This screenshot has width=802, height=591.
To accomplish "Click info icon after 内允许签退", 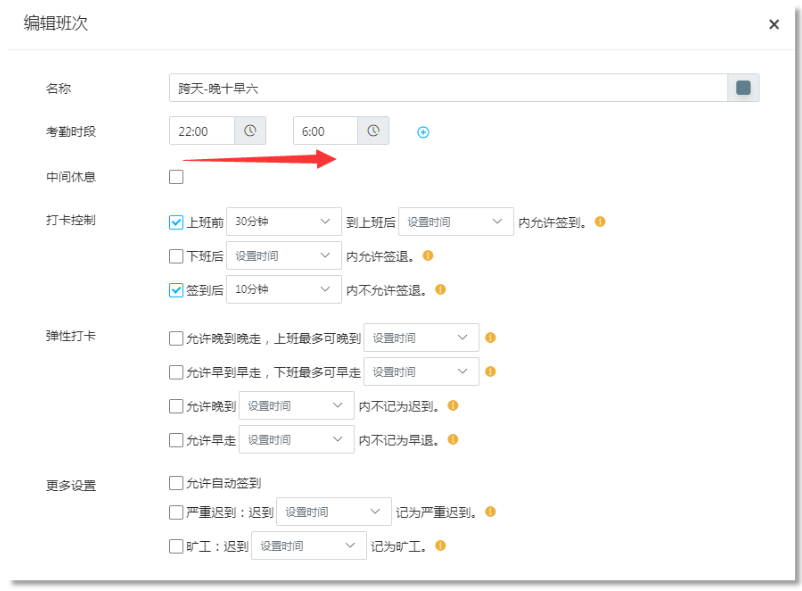I will pyautogui.click(x=428, y=256).
